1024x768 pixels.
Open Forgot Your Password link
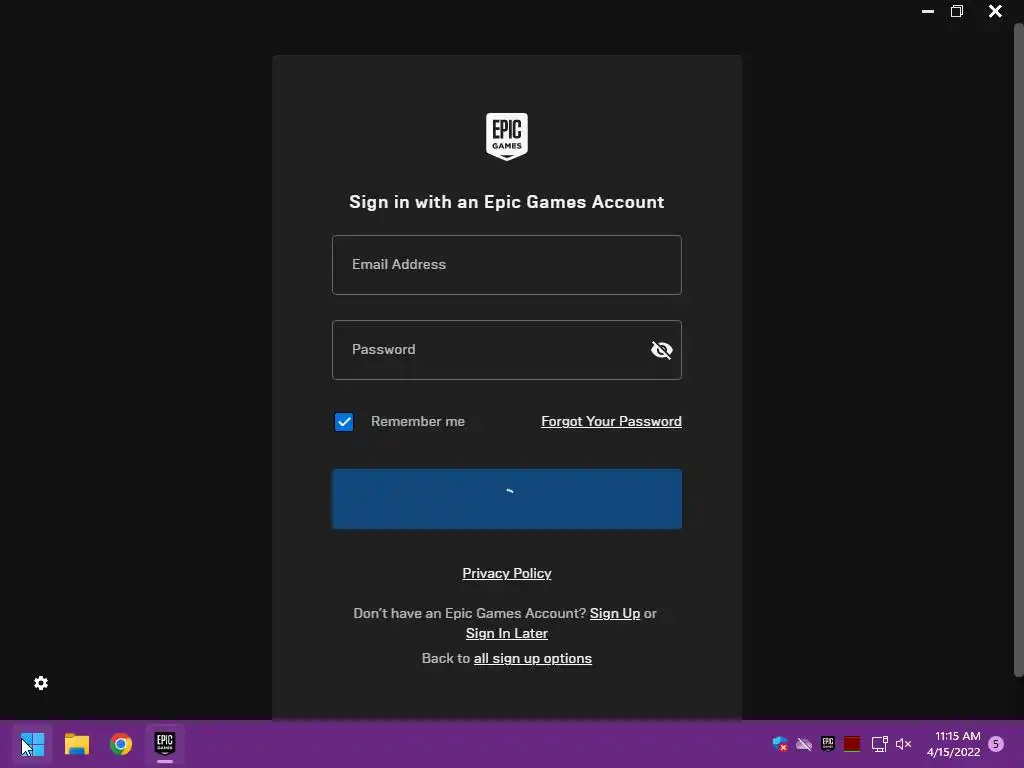pyautogui.click(x=611, y=421)
